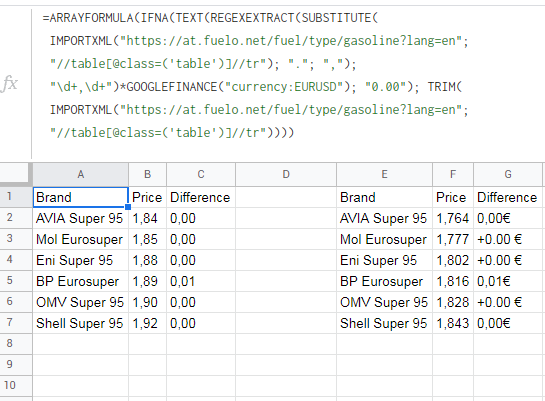This screenshot has height=401, width=545.
Task: Click price cell 1,92
Action: click(x=147, y=323)
